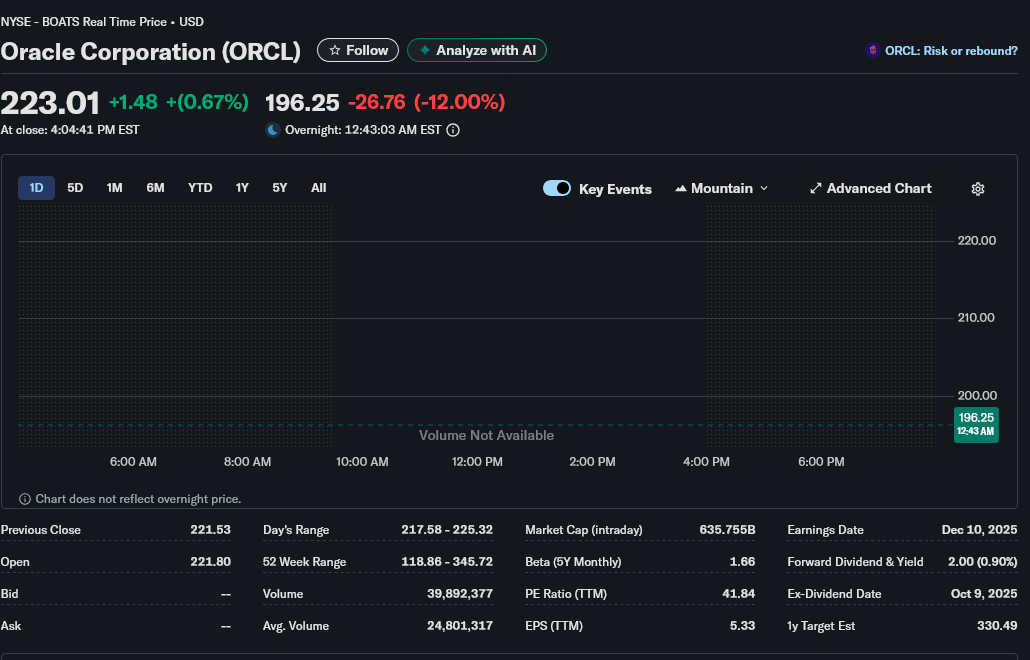Click the overnight moon icon
This screenshot has height=660, width=1030.
(x=273, y=130)
